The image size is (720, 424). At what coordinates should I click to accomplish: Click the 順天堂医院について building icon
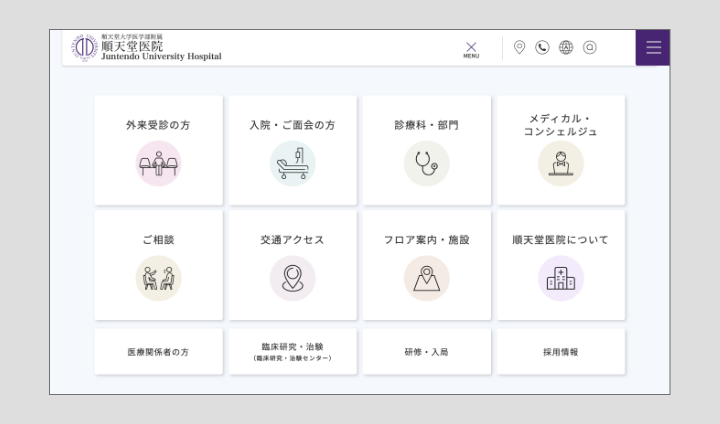click(x=560, y=278)
